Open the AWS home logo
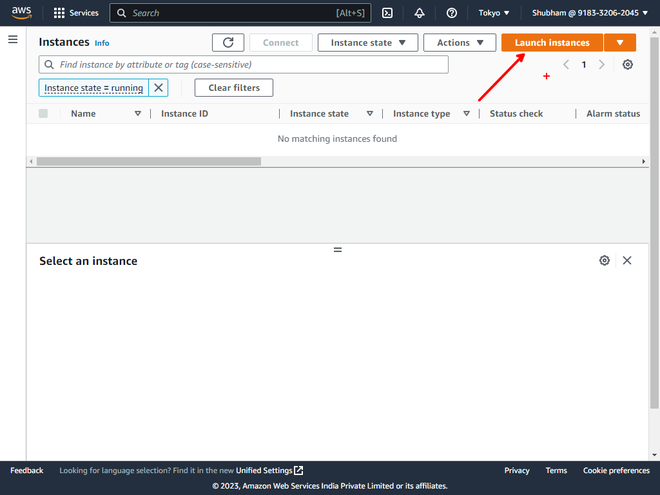This screenshot has height=495, width=660. (x=21, y=13)
